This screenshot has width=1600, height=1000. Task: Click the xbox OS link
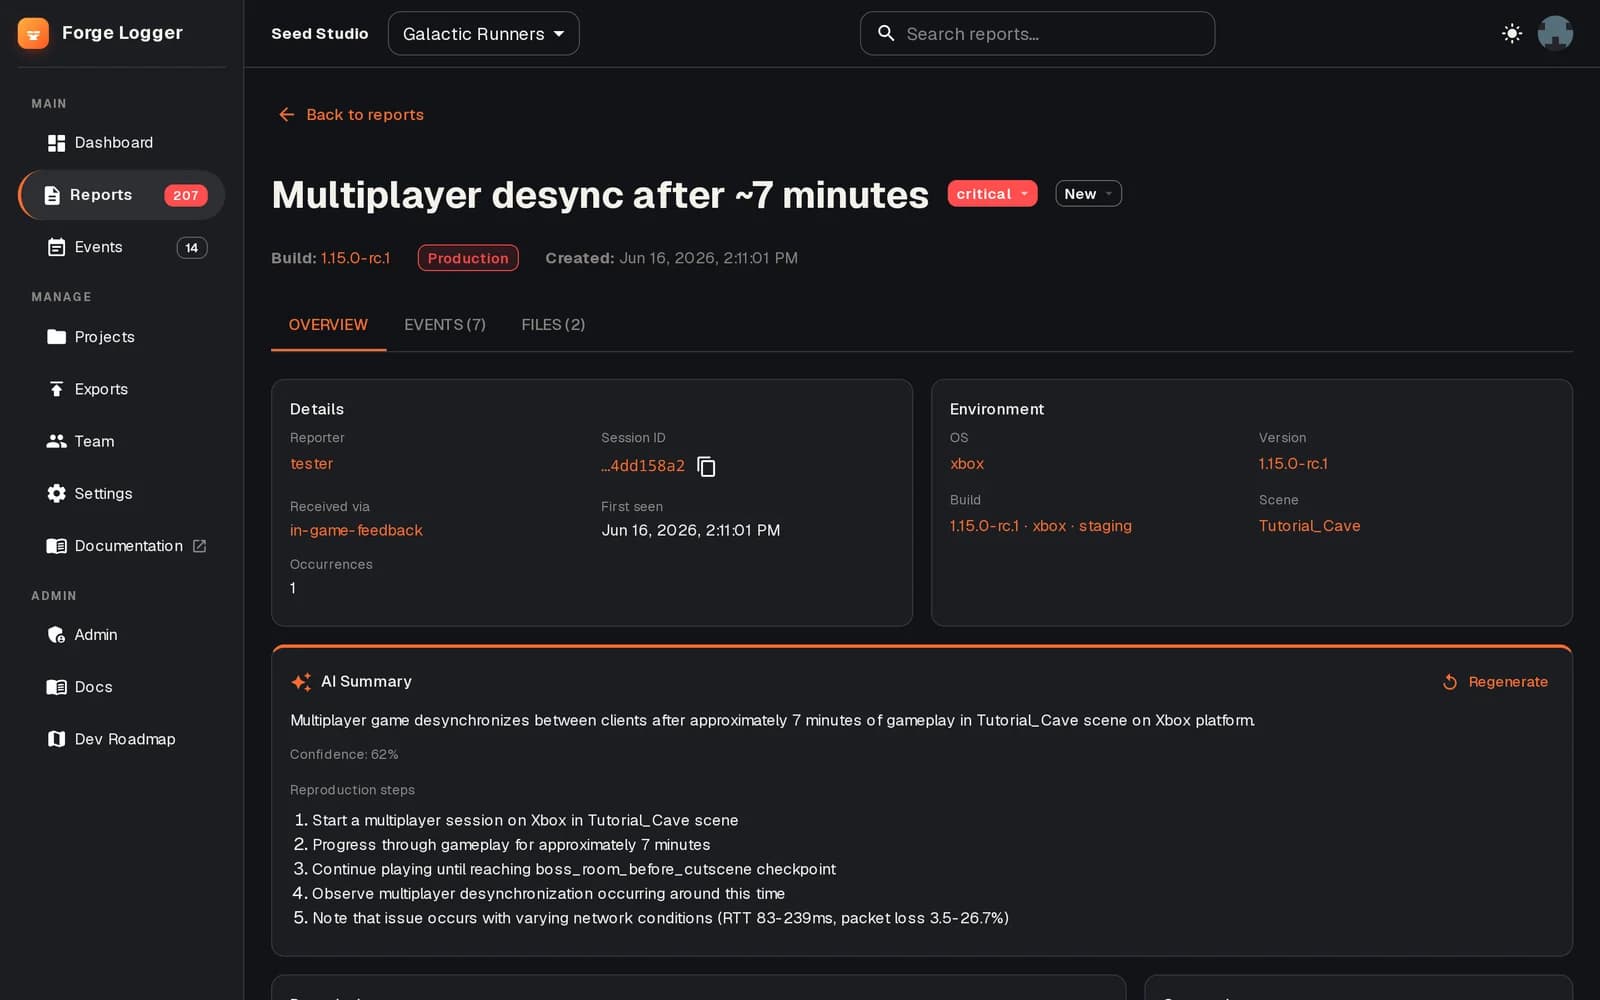tap(967, 464)
